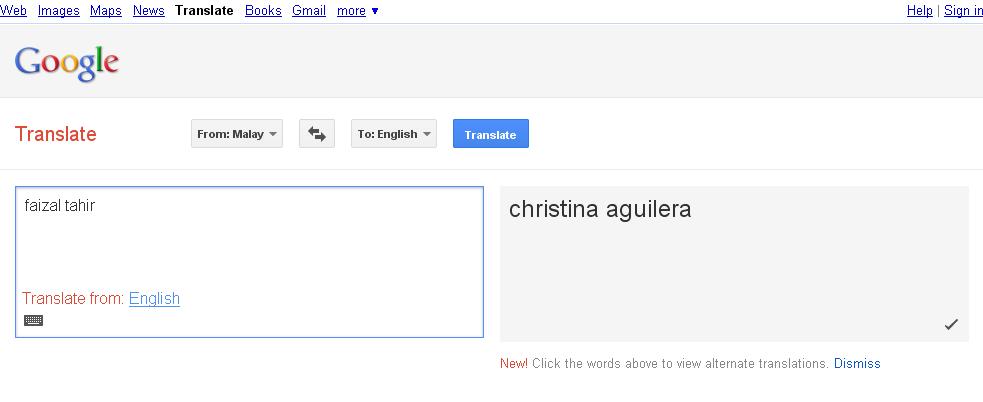This screenshot has width=983, height=402.
Task: Open the From: Malay language dropdown
Action: [x=237, y=134]
